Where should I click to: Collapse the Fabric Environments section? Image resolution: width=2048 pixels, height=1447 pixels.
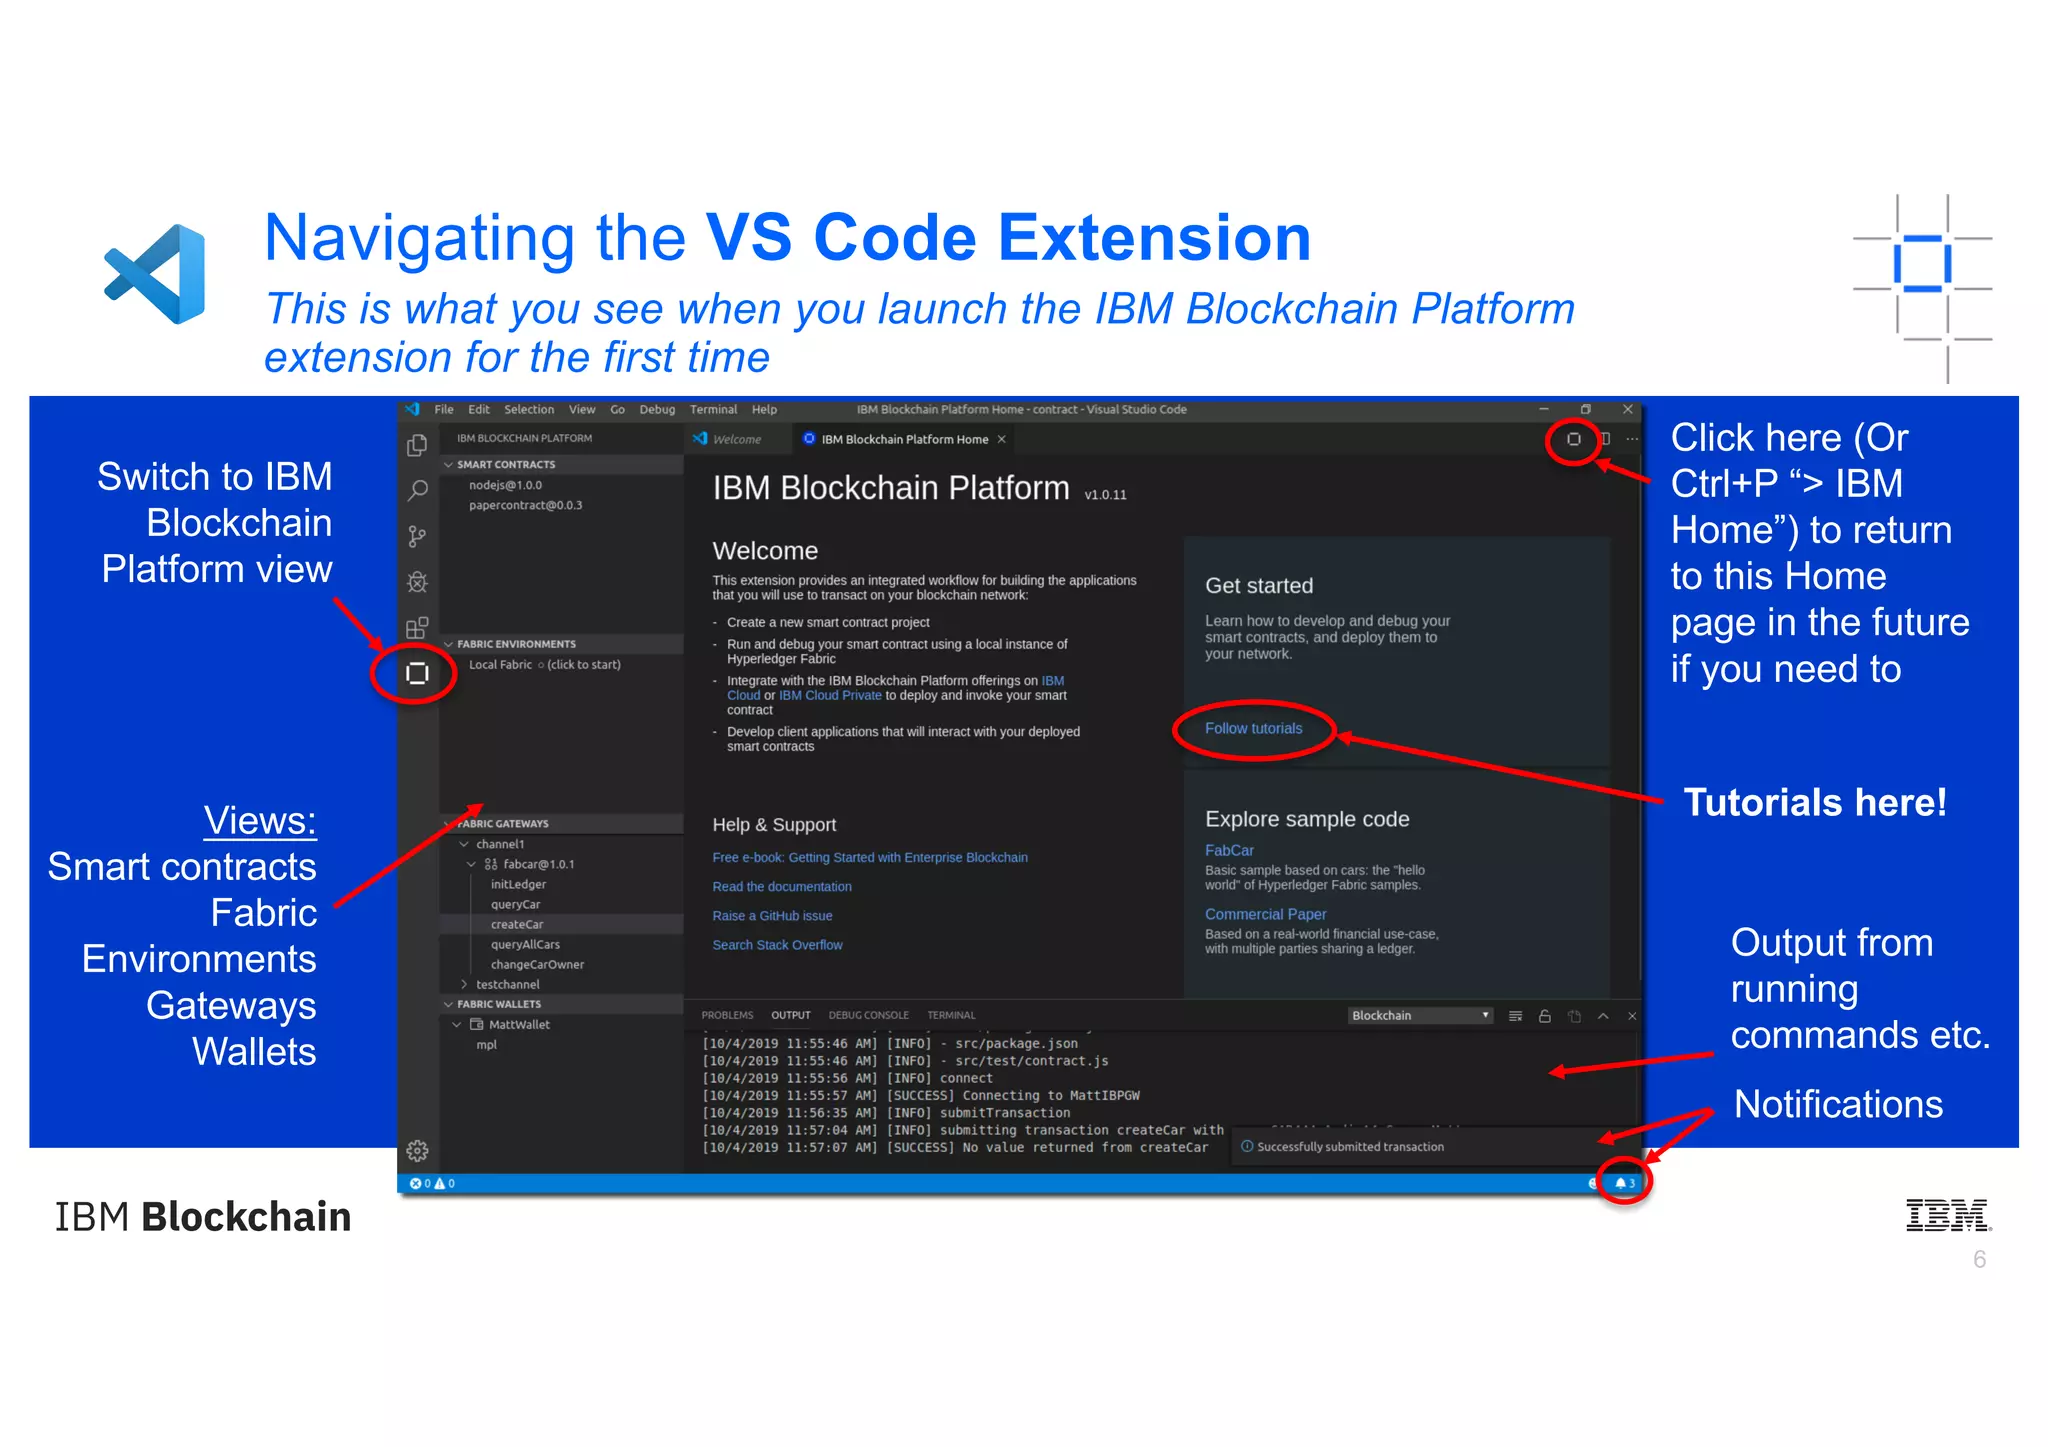tap(561, 644)
